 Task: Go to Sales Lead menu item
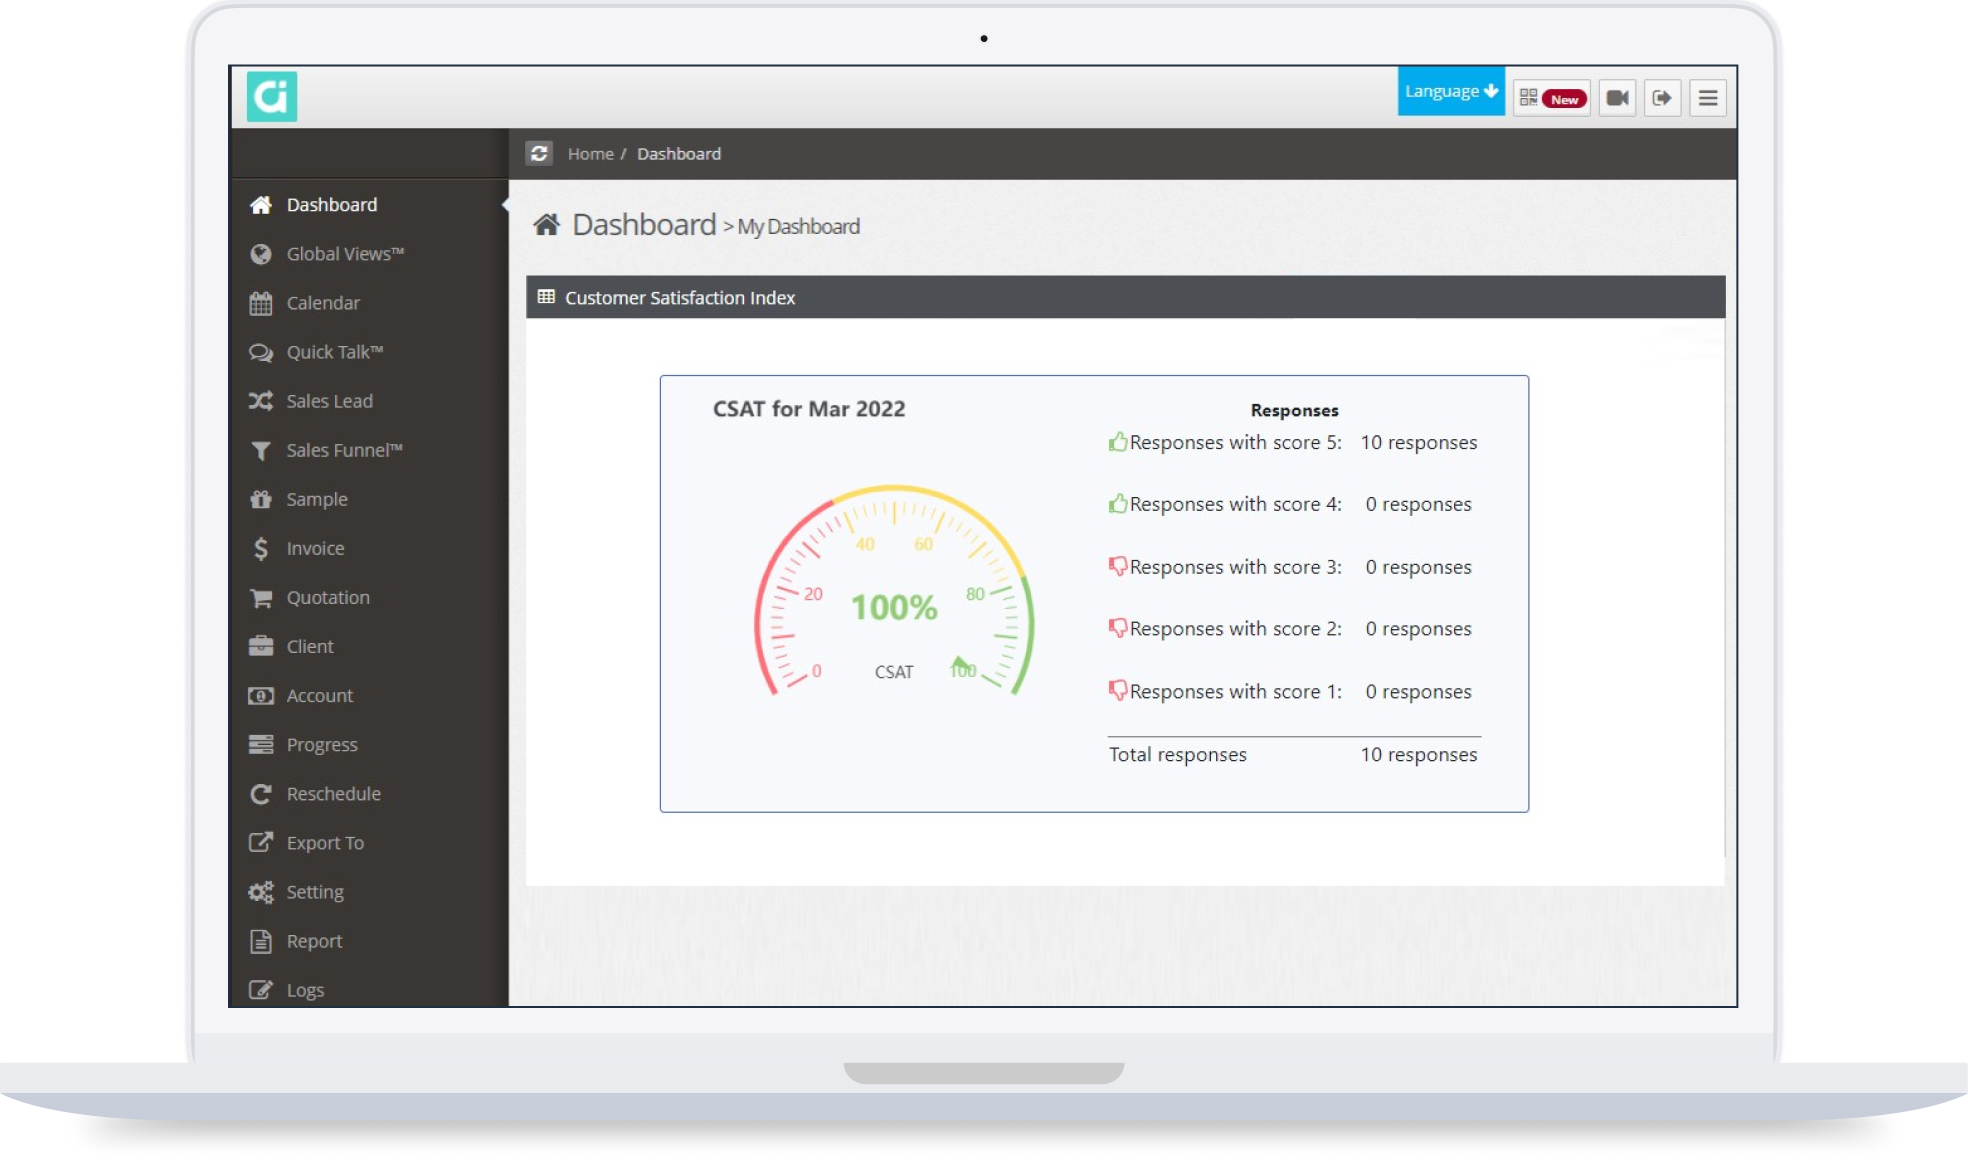(x=329, y=401)
